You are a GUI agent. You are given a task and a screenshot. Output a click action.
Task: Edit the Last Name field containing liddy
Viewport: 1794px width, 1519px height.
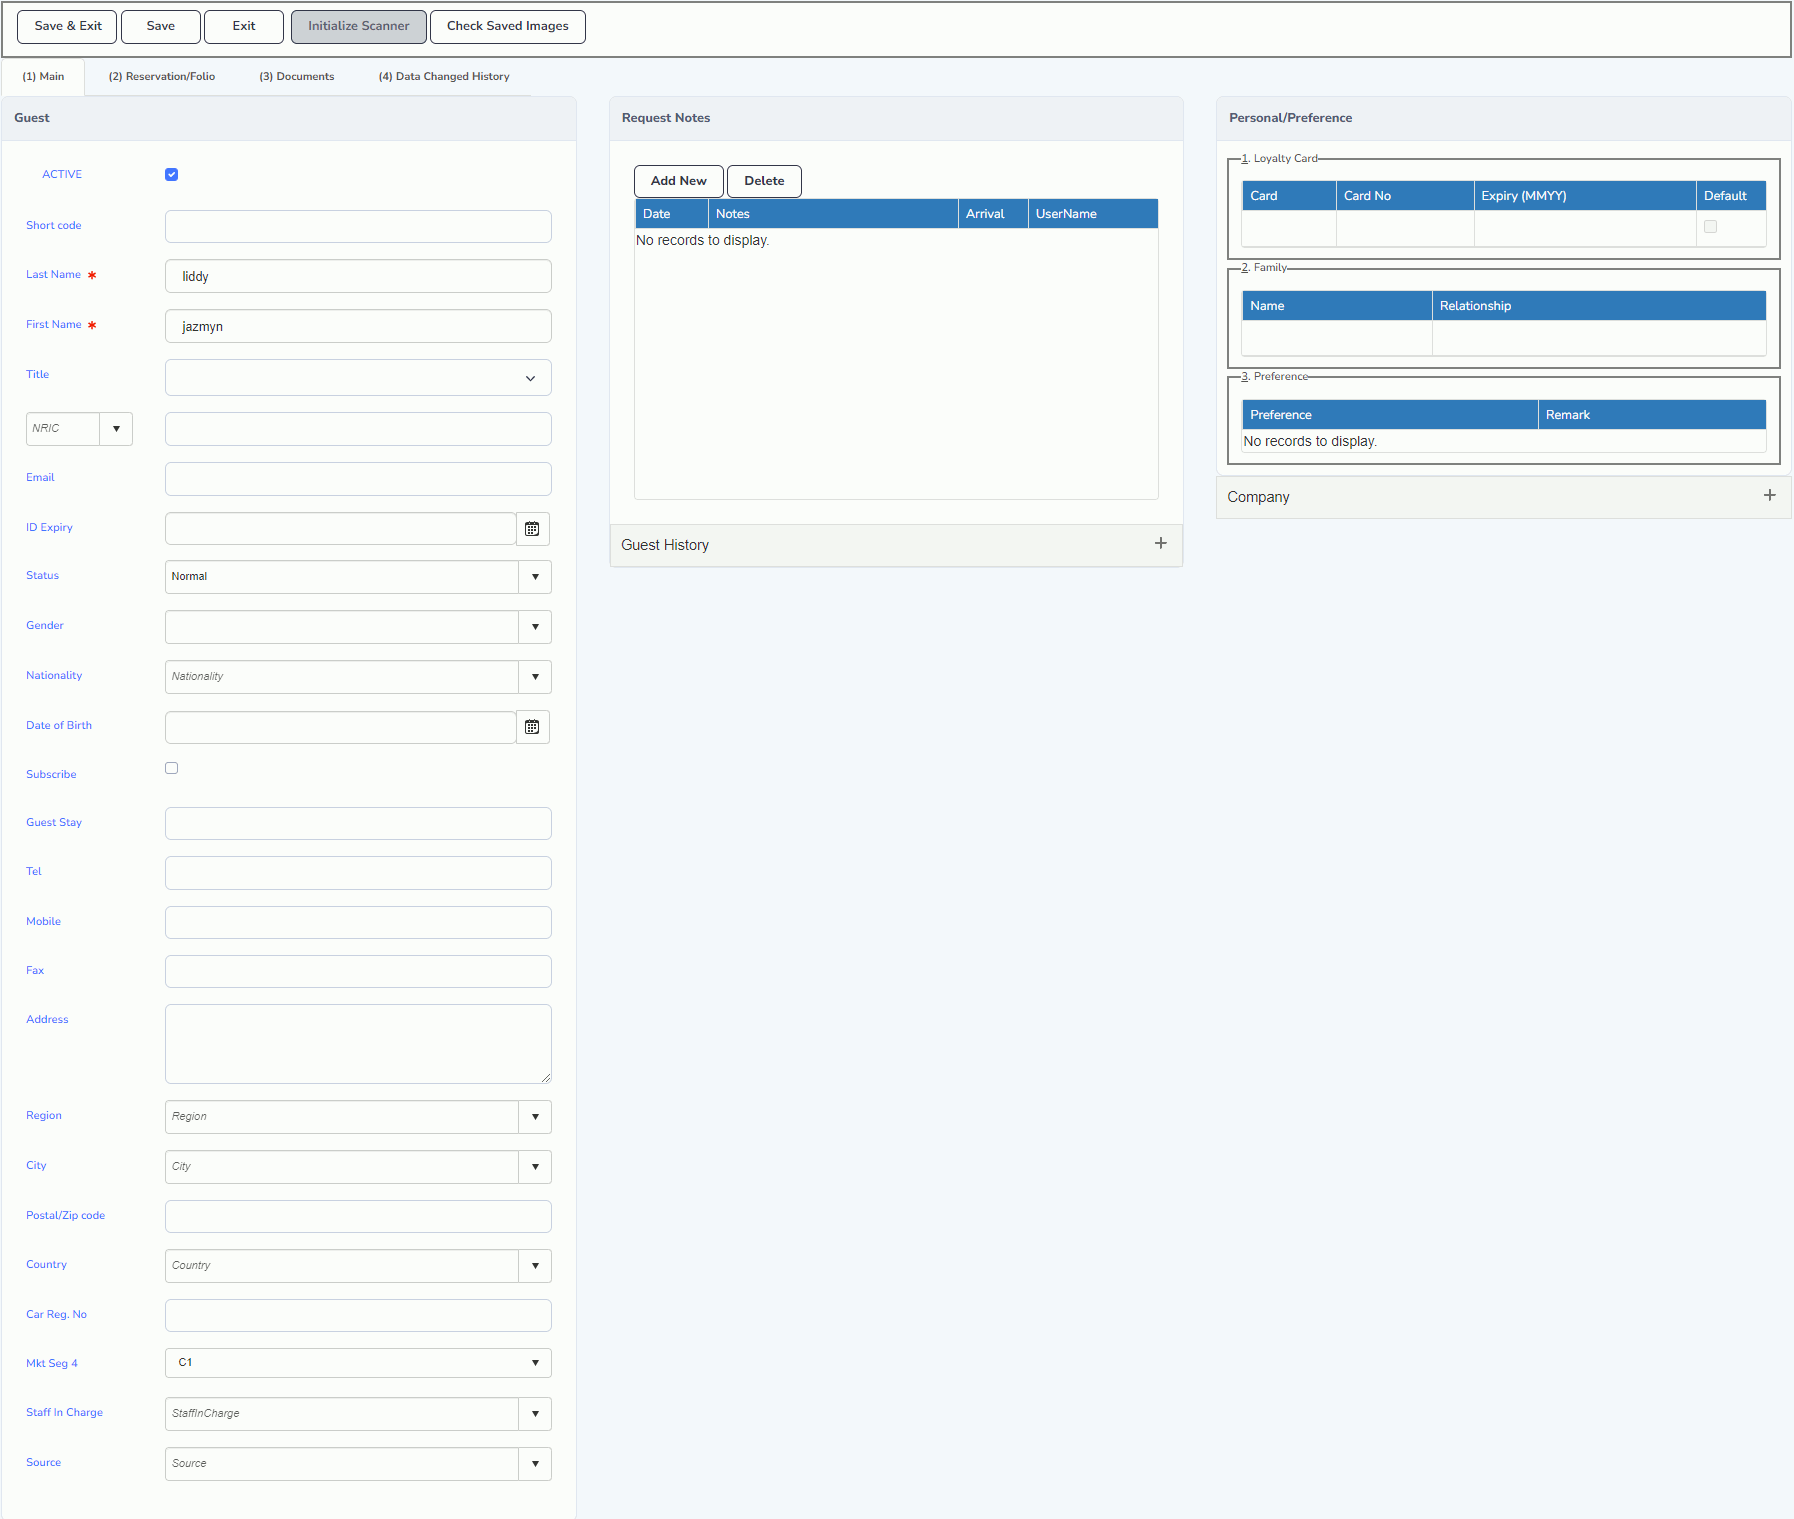click(x=358, y=277)
